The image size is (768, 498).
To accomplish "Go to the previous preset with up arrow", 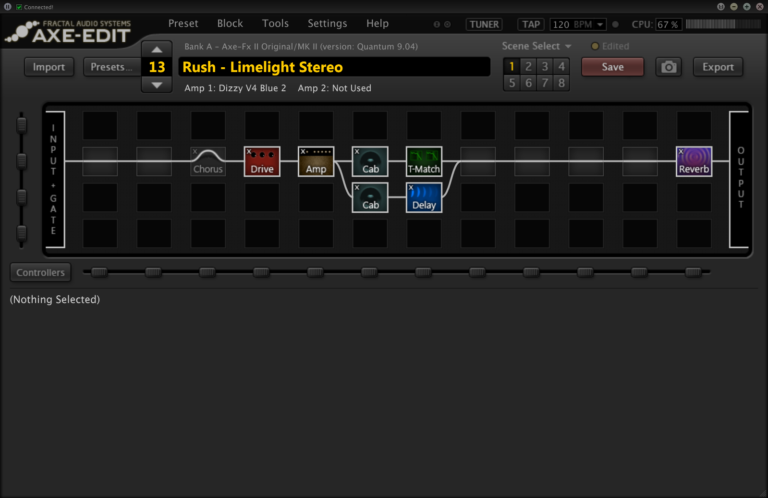I will click(157, 49).
